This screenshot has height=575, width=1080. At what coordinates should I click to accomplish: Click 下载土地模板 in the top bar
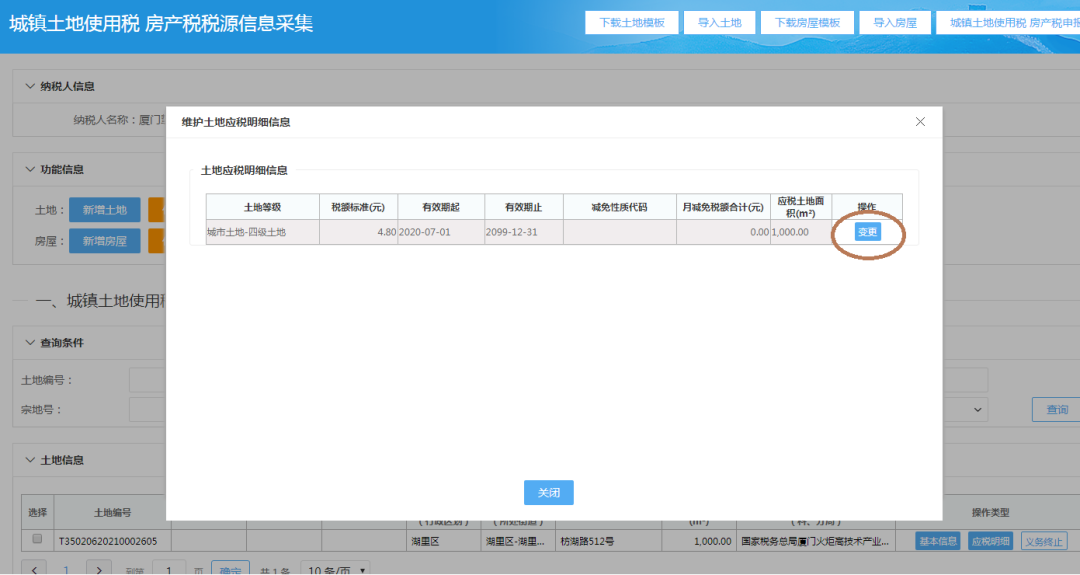pos(632,23)
